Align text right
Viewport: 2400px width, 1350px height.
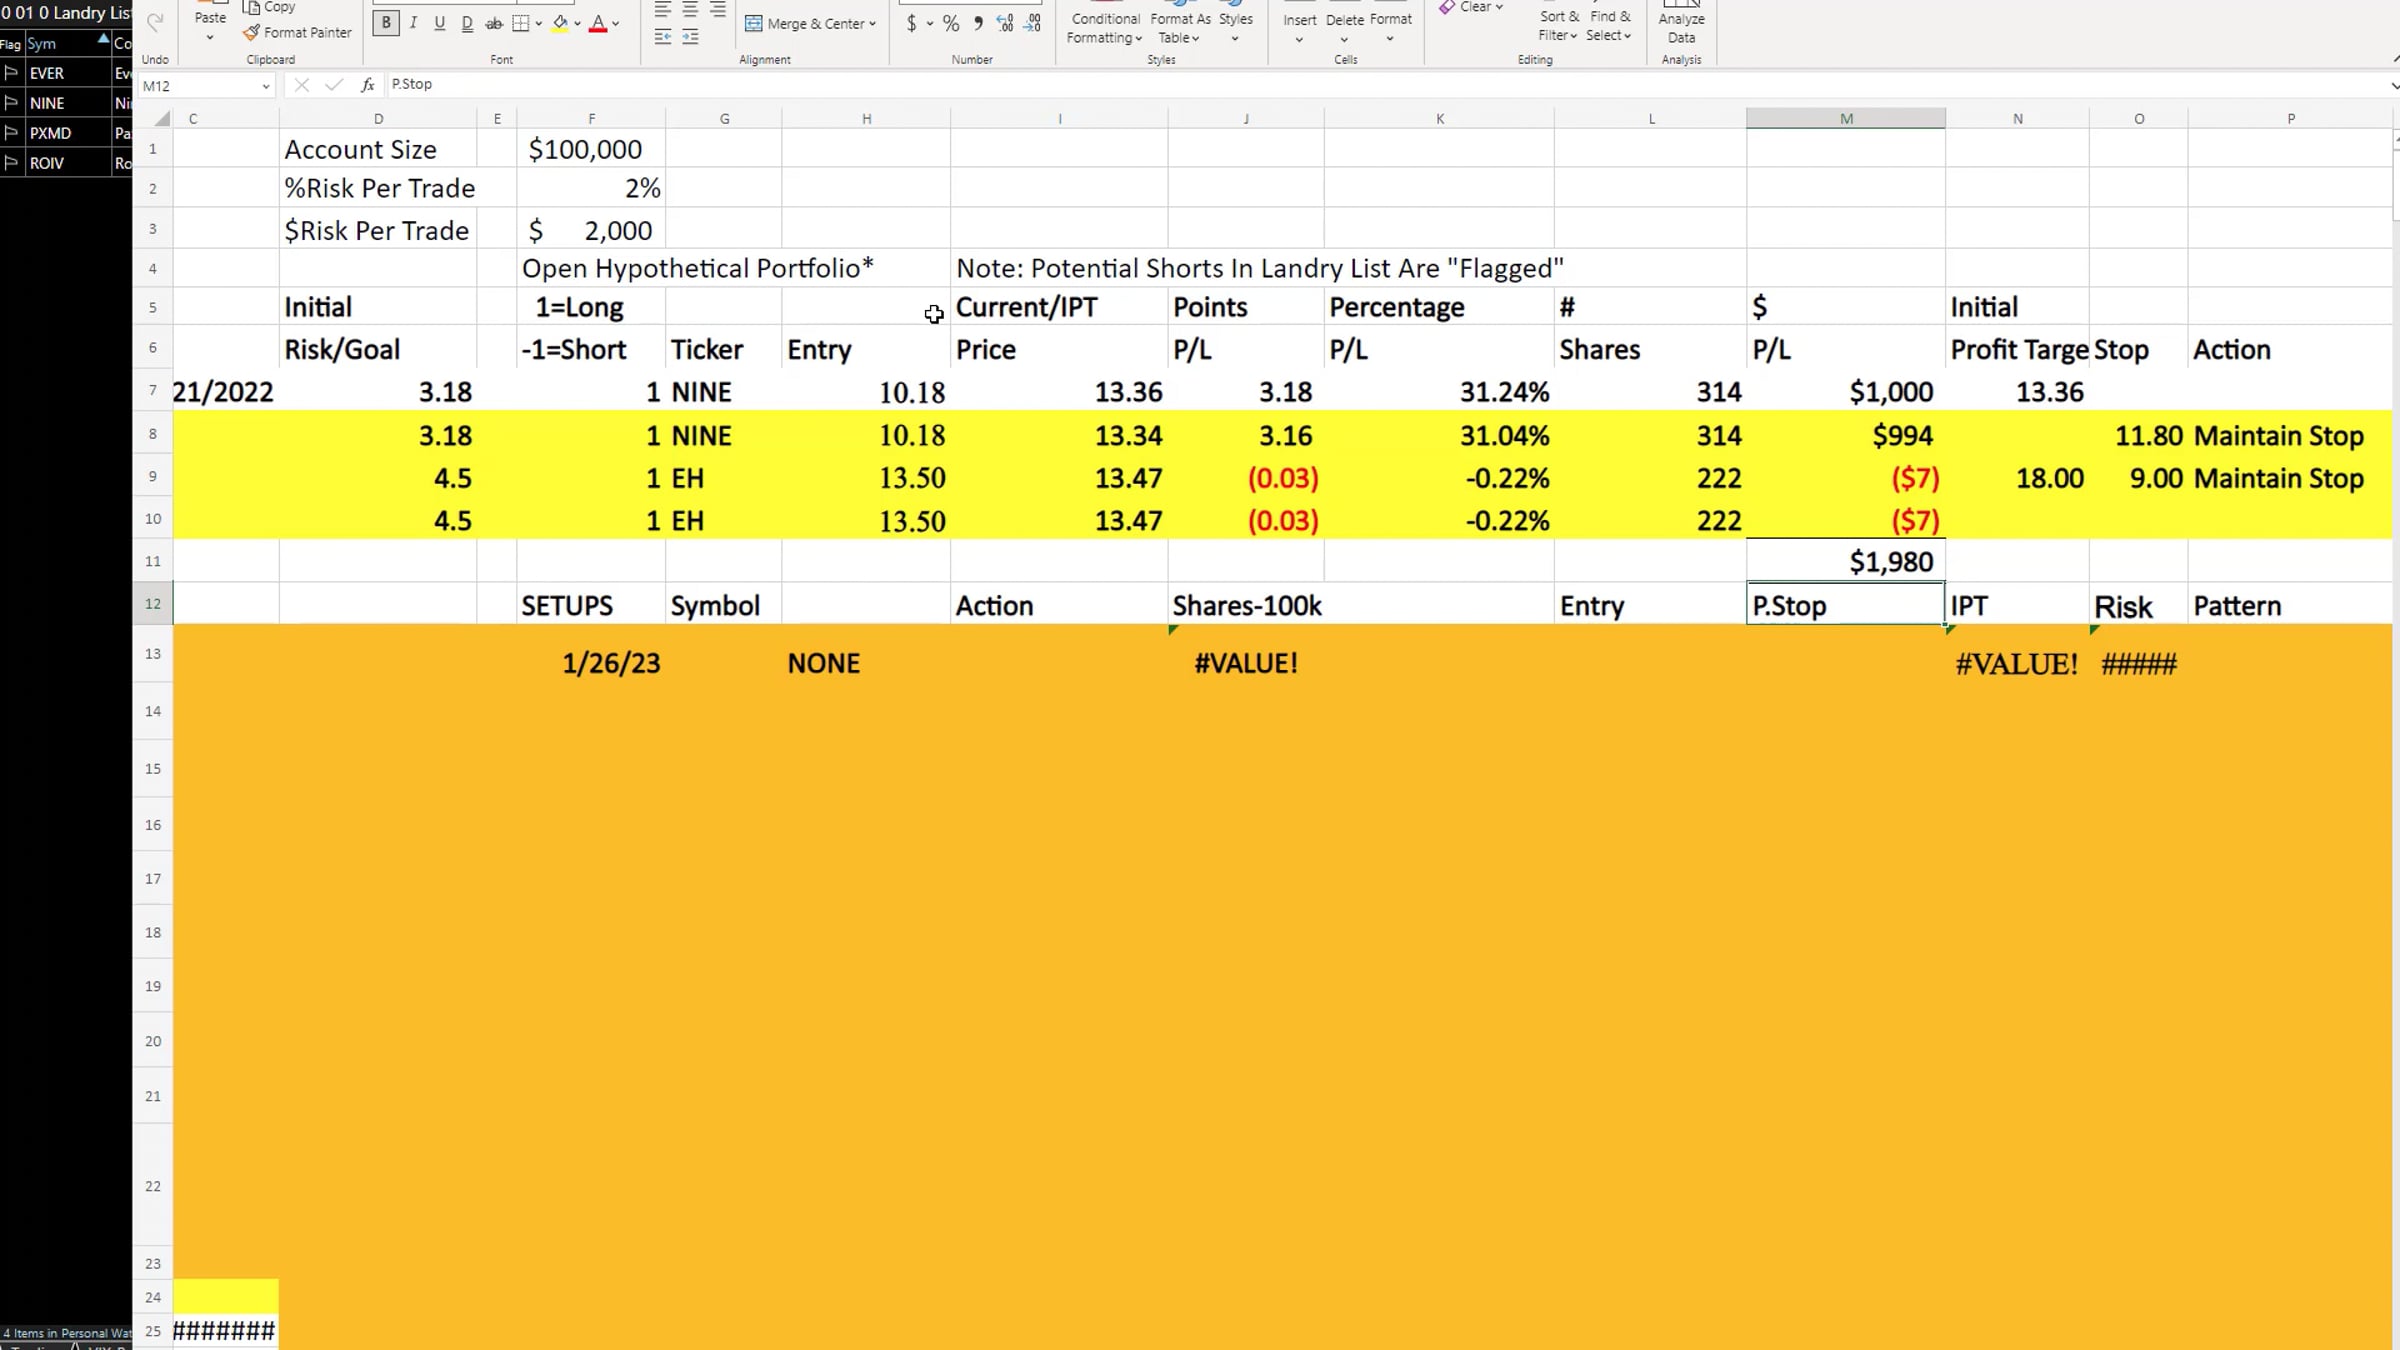point(718,10)
